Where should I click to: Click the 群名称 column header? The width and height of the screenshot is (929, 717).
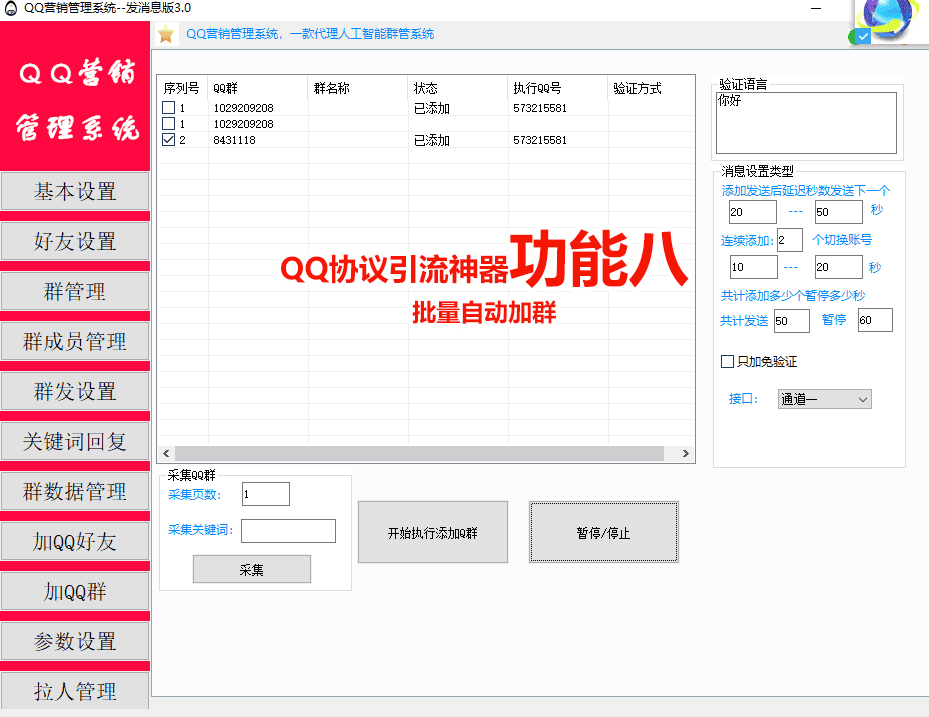(358, 88)
